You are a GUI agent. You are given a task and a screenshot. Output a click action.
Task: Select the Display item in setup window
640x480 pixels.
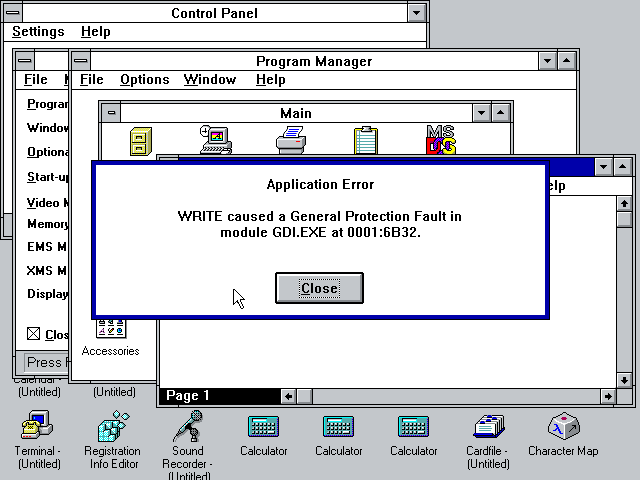tap(47, 294)
